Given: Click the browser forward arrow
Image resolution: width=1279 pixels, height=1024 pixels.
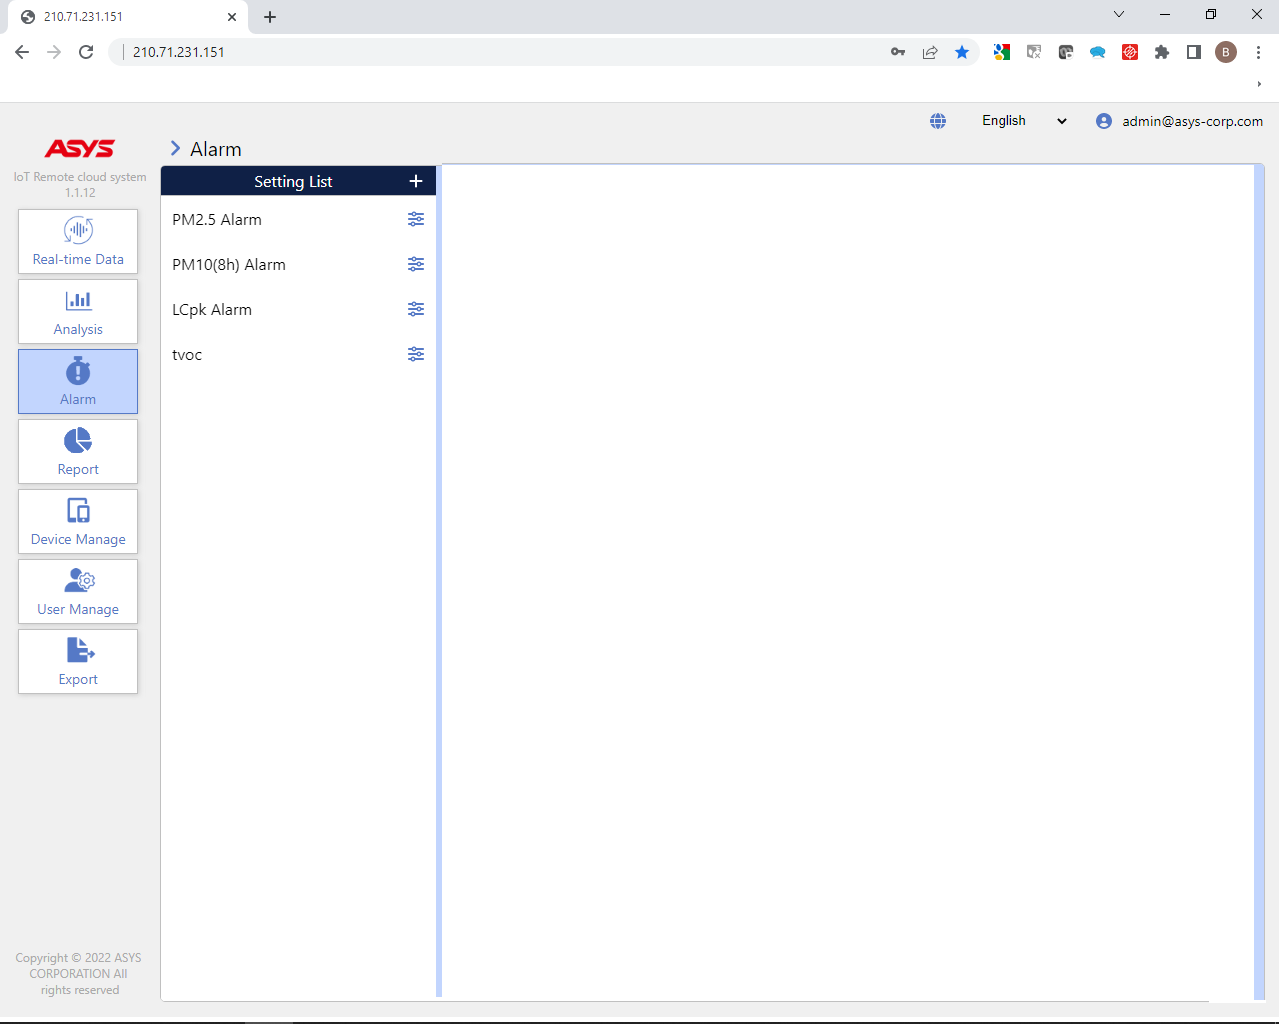Looking at the screenshot, I should pyautogui.click(x=54, y=52).
